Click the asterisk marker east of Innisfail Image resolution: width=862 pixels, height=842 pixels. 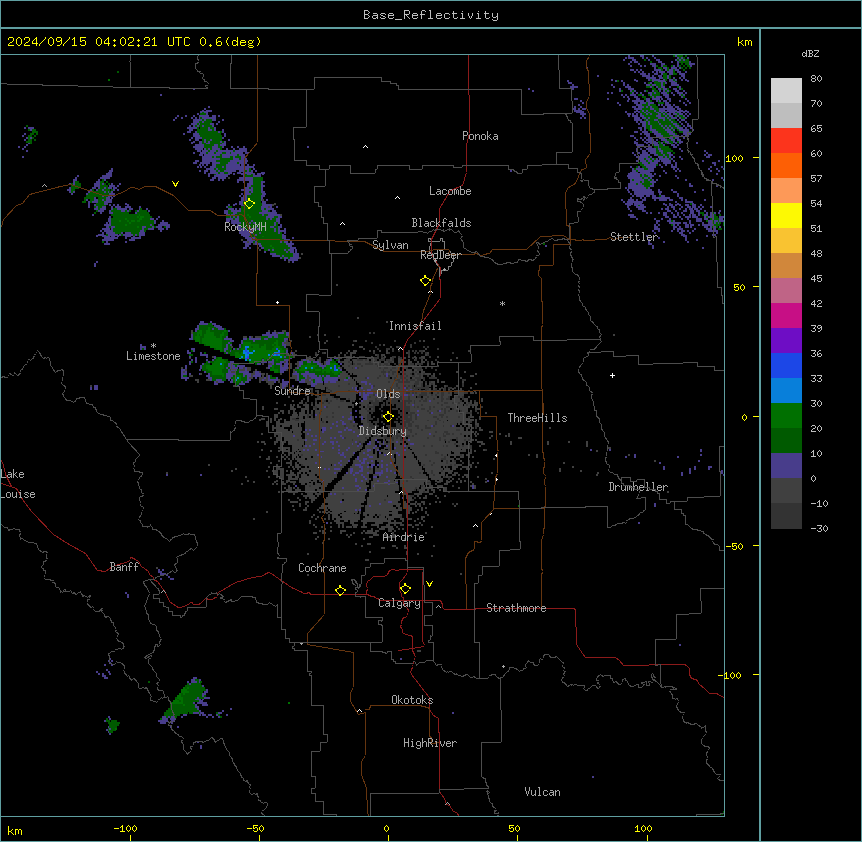point(502,303)
